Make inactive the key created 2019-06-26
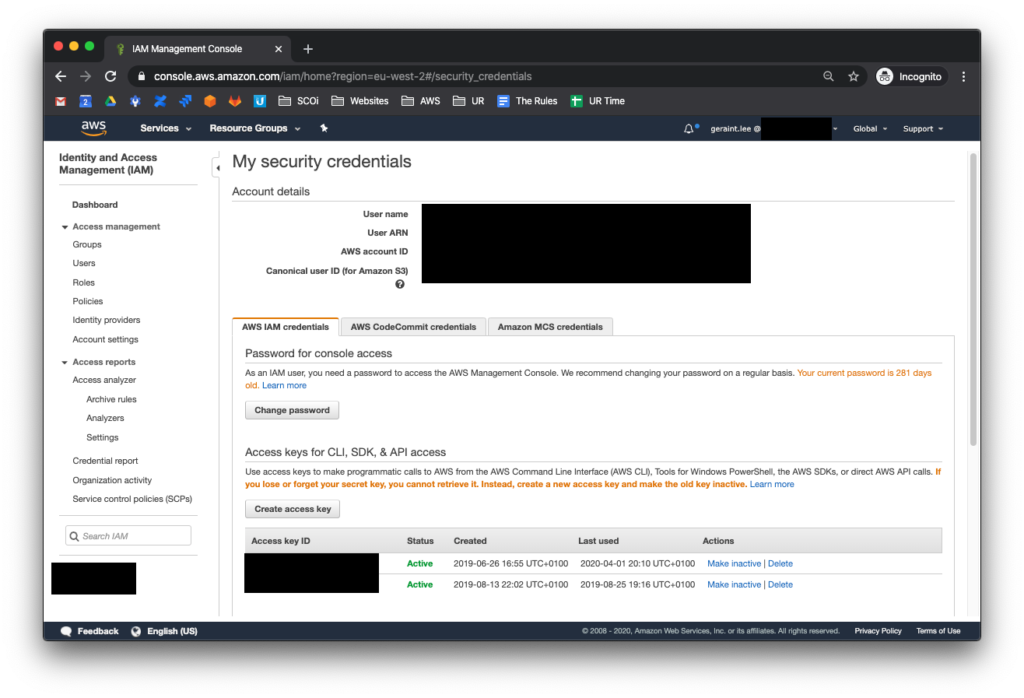The width and height of the screenshot is (1024, 698). pyautogui.click(x=734, y=563)
